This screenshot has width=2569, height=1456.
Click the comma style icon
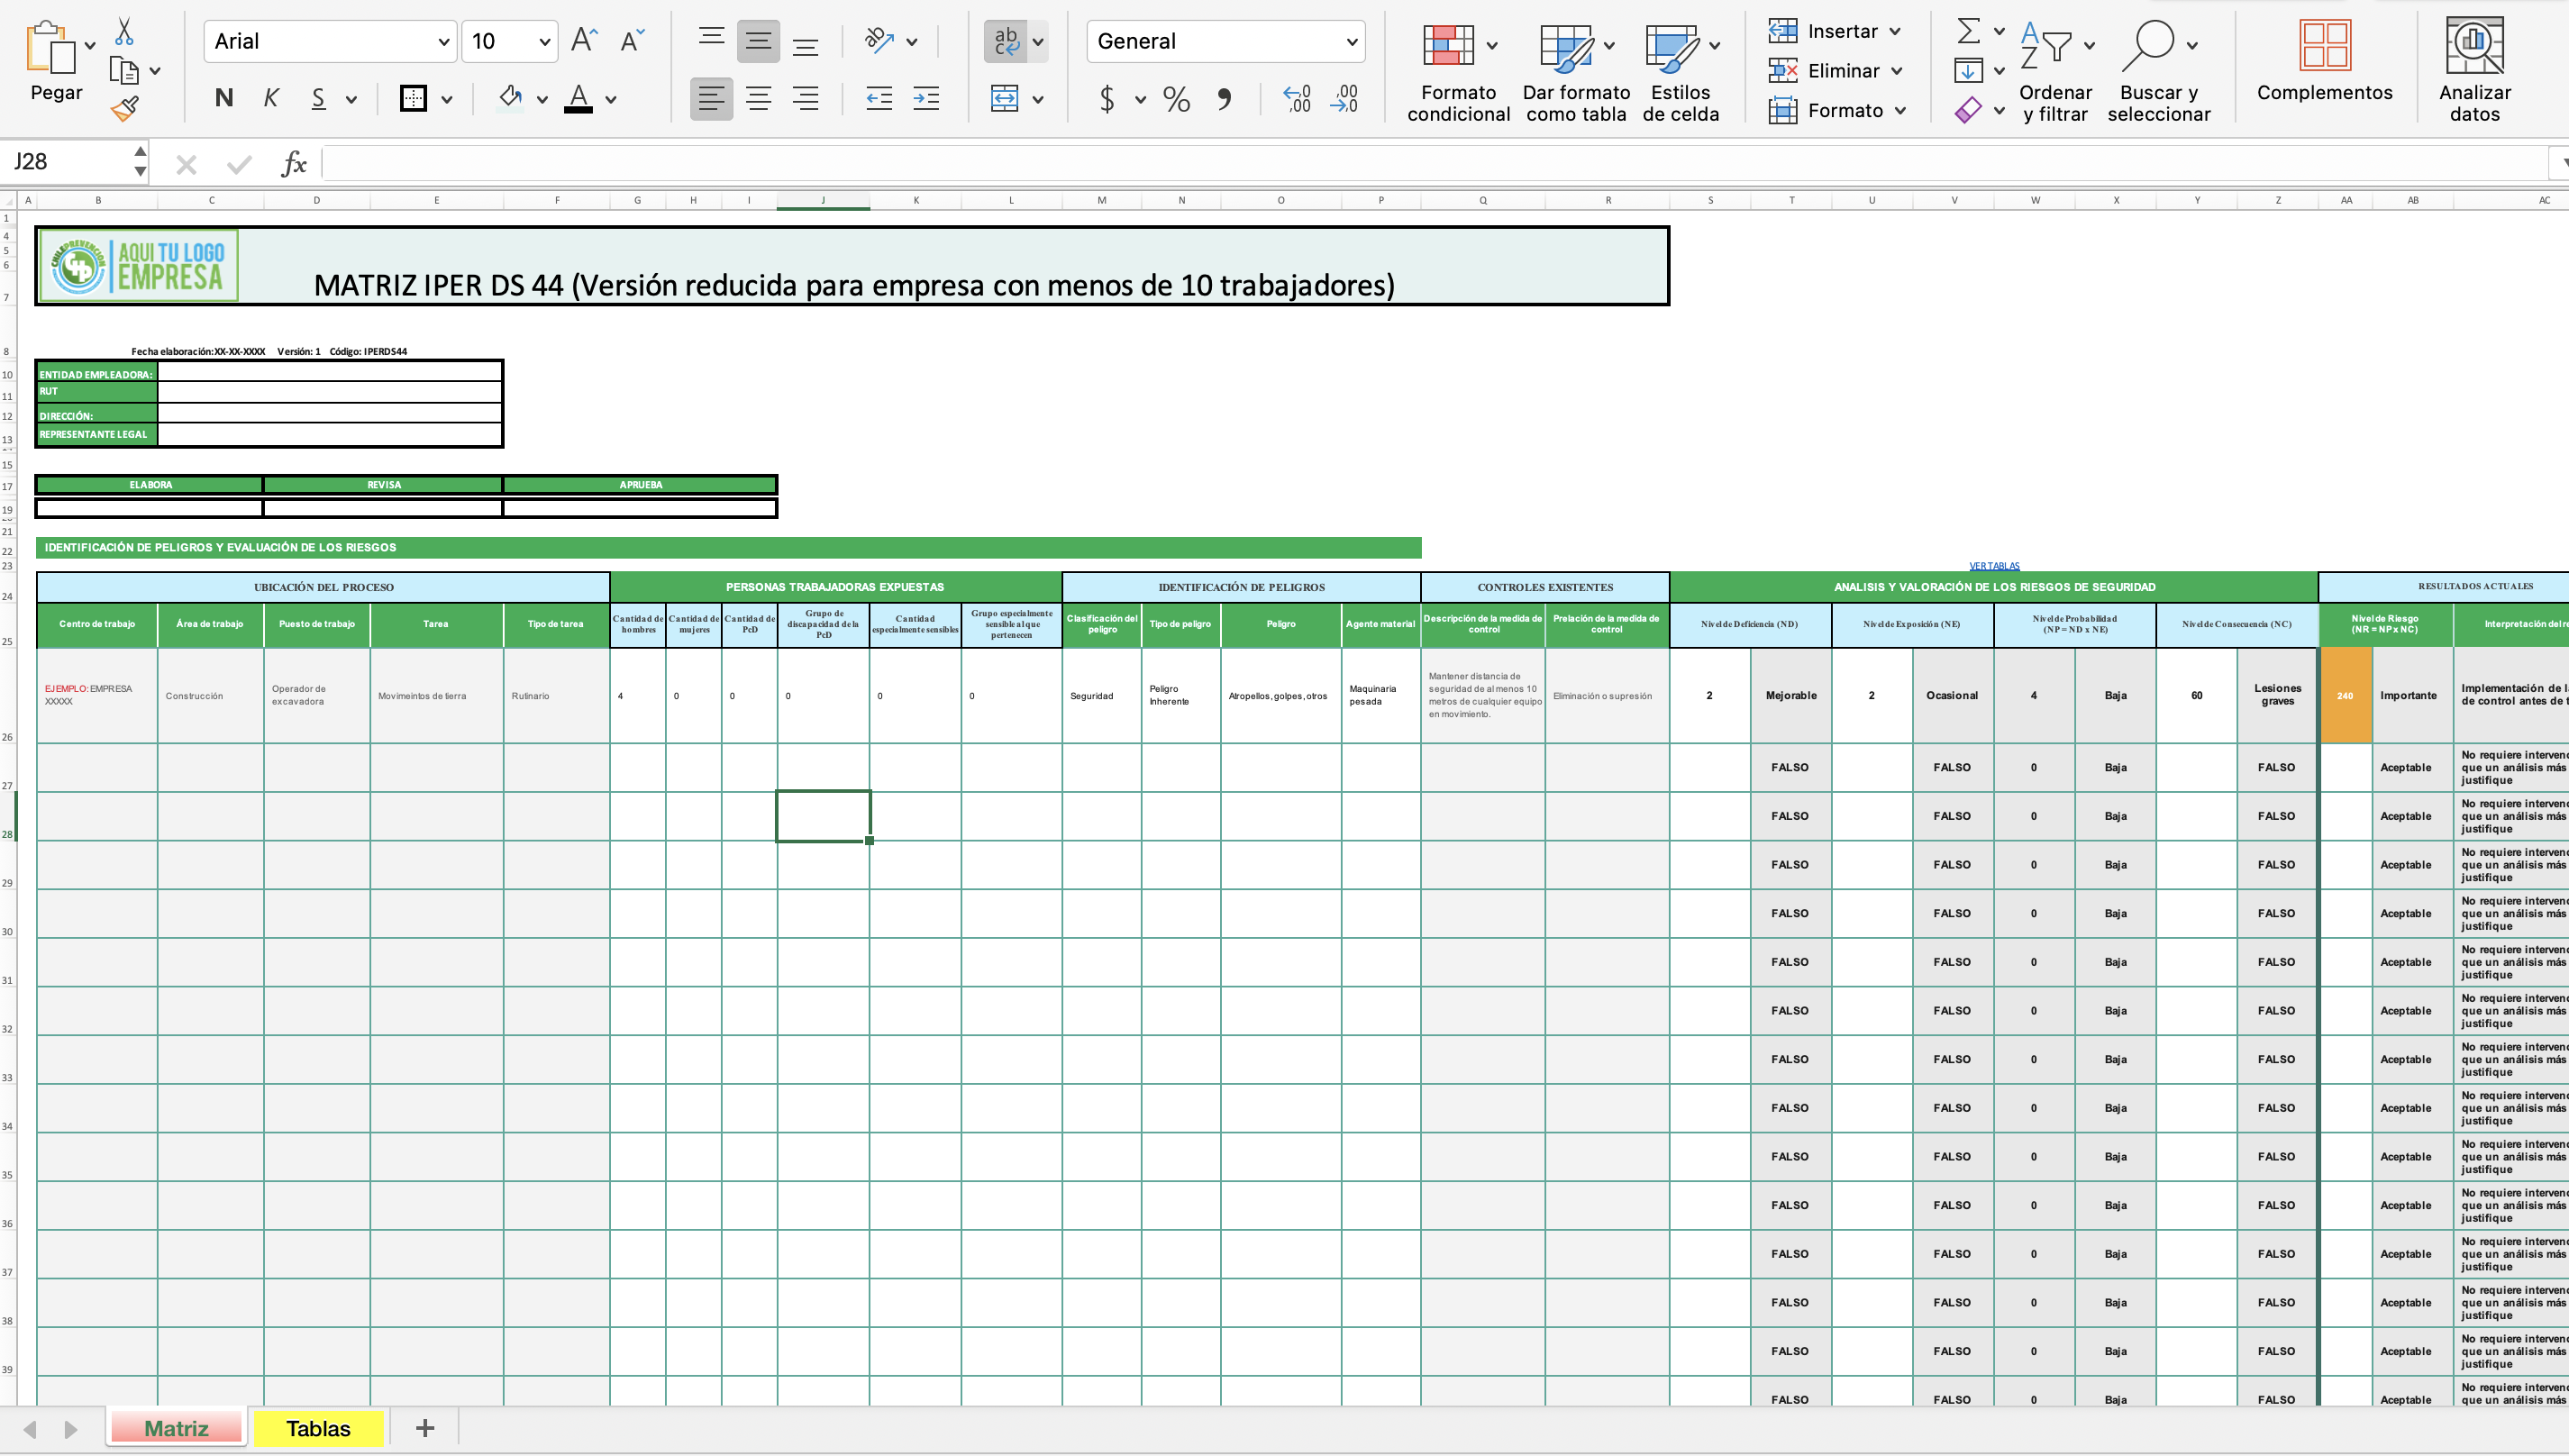pos(1222,99)
